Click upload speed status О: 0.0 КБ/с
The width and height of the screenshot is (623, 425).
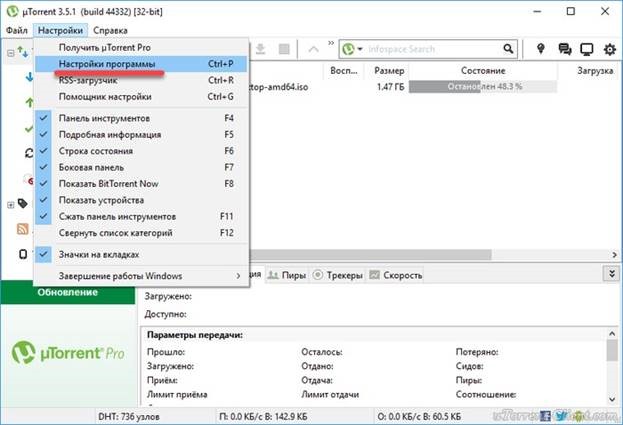(419, 417)
